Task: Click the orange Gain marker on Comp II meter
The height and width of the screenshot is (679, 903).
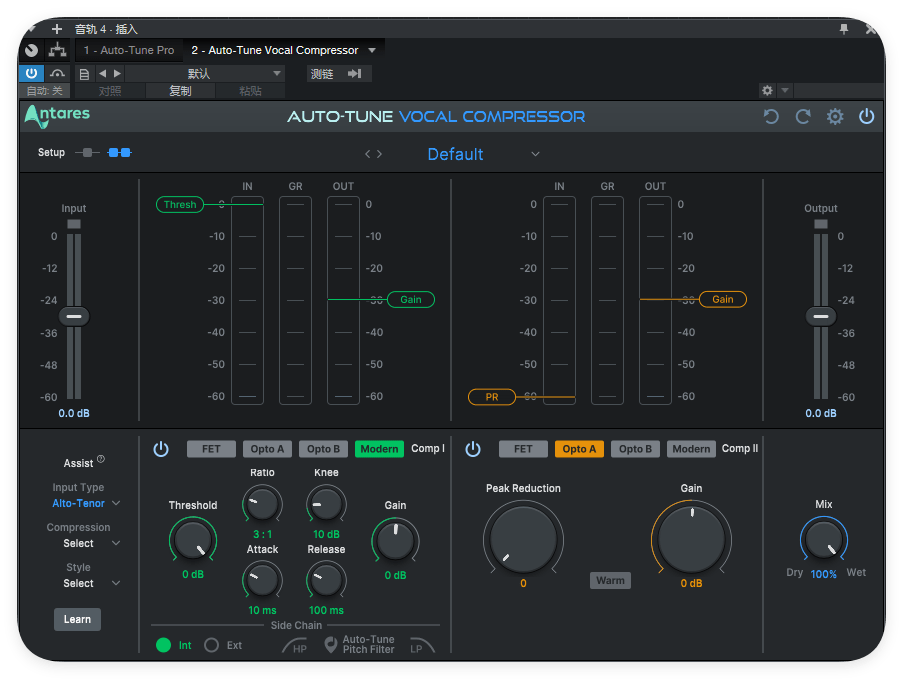Action: tap(723, 299)
